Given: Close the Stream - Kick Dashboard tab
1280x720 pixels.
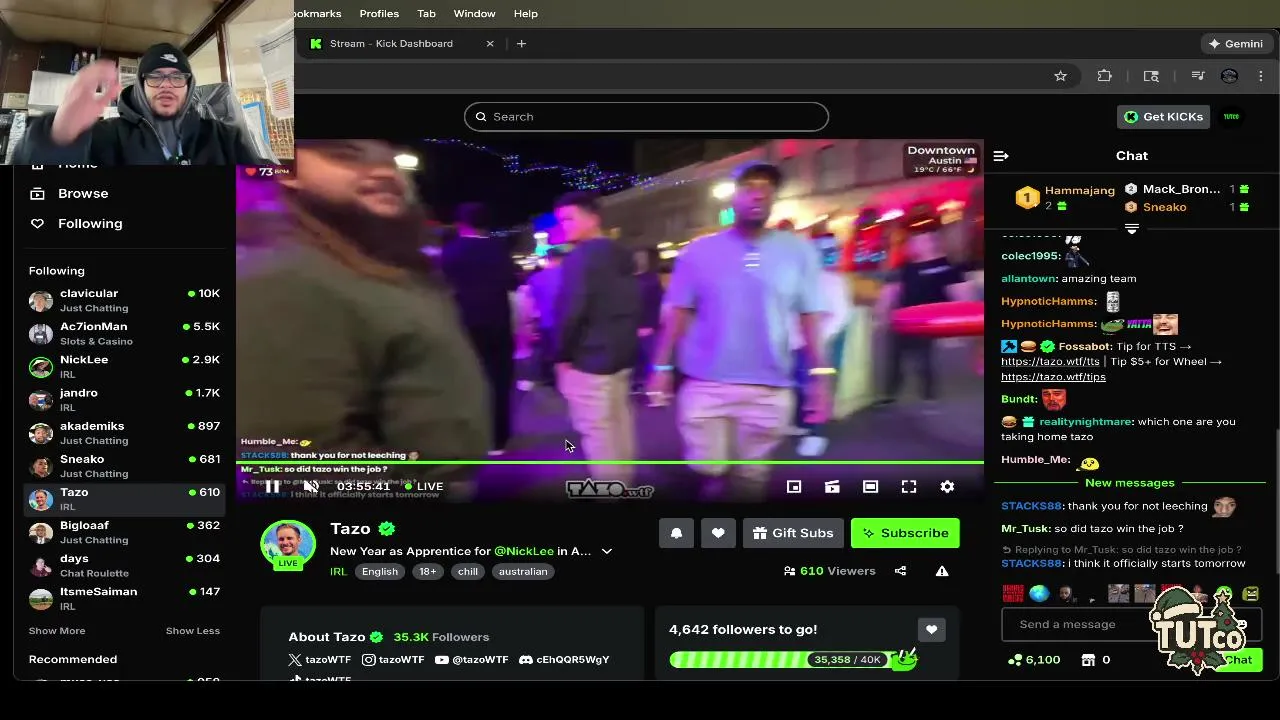Looking at the screenshot, I should tap(490, 43).
